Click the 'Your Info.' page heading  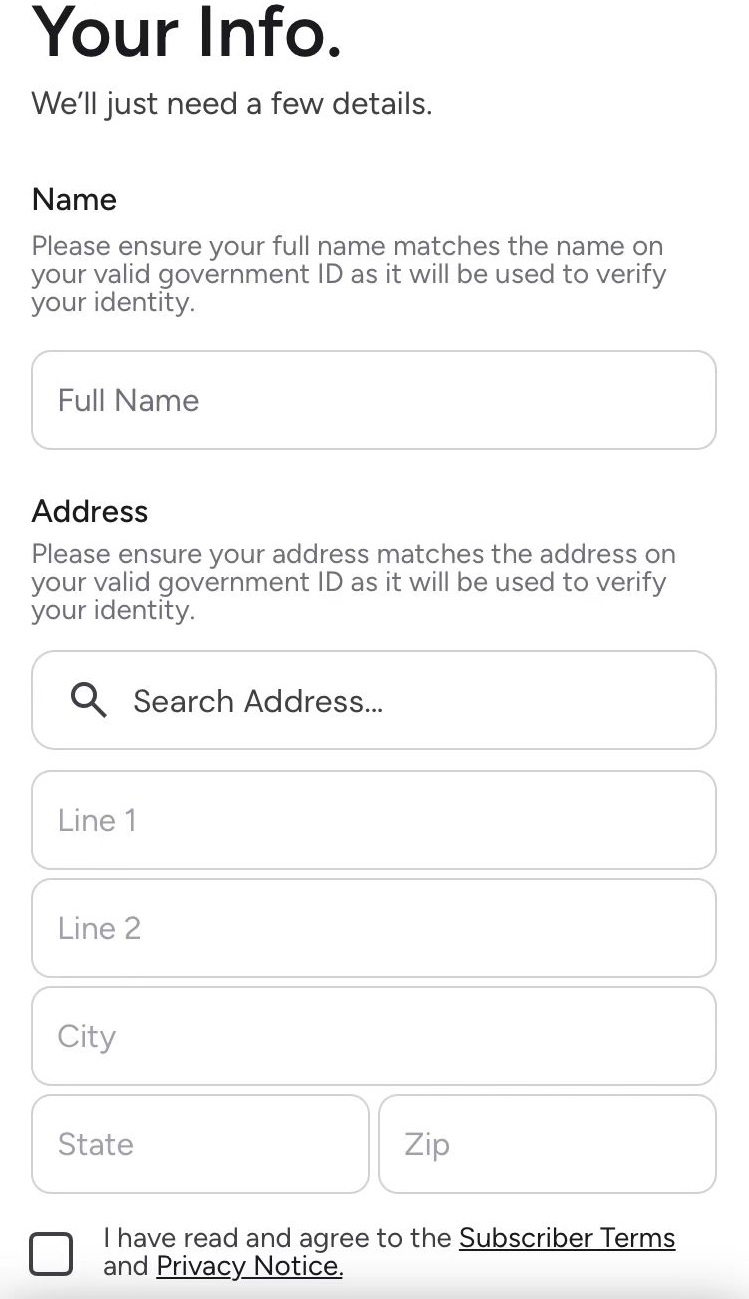coord(187,32)
